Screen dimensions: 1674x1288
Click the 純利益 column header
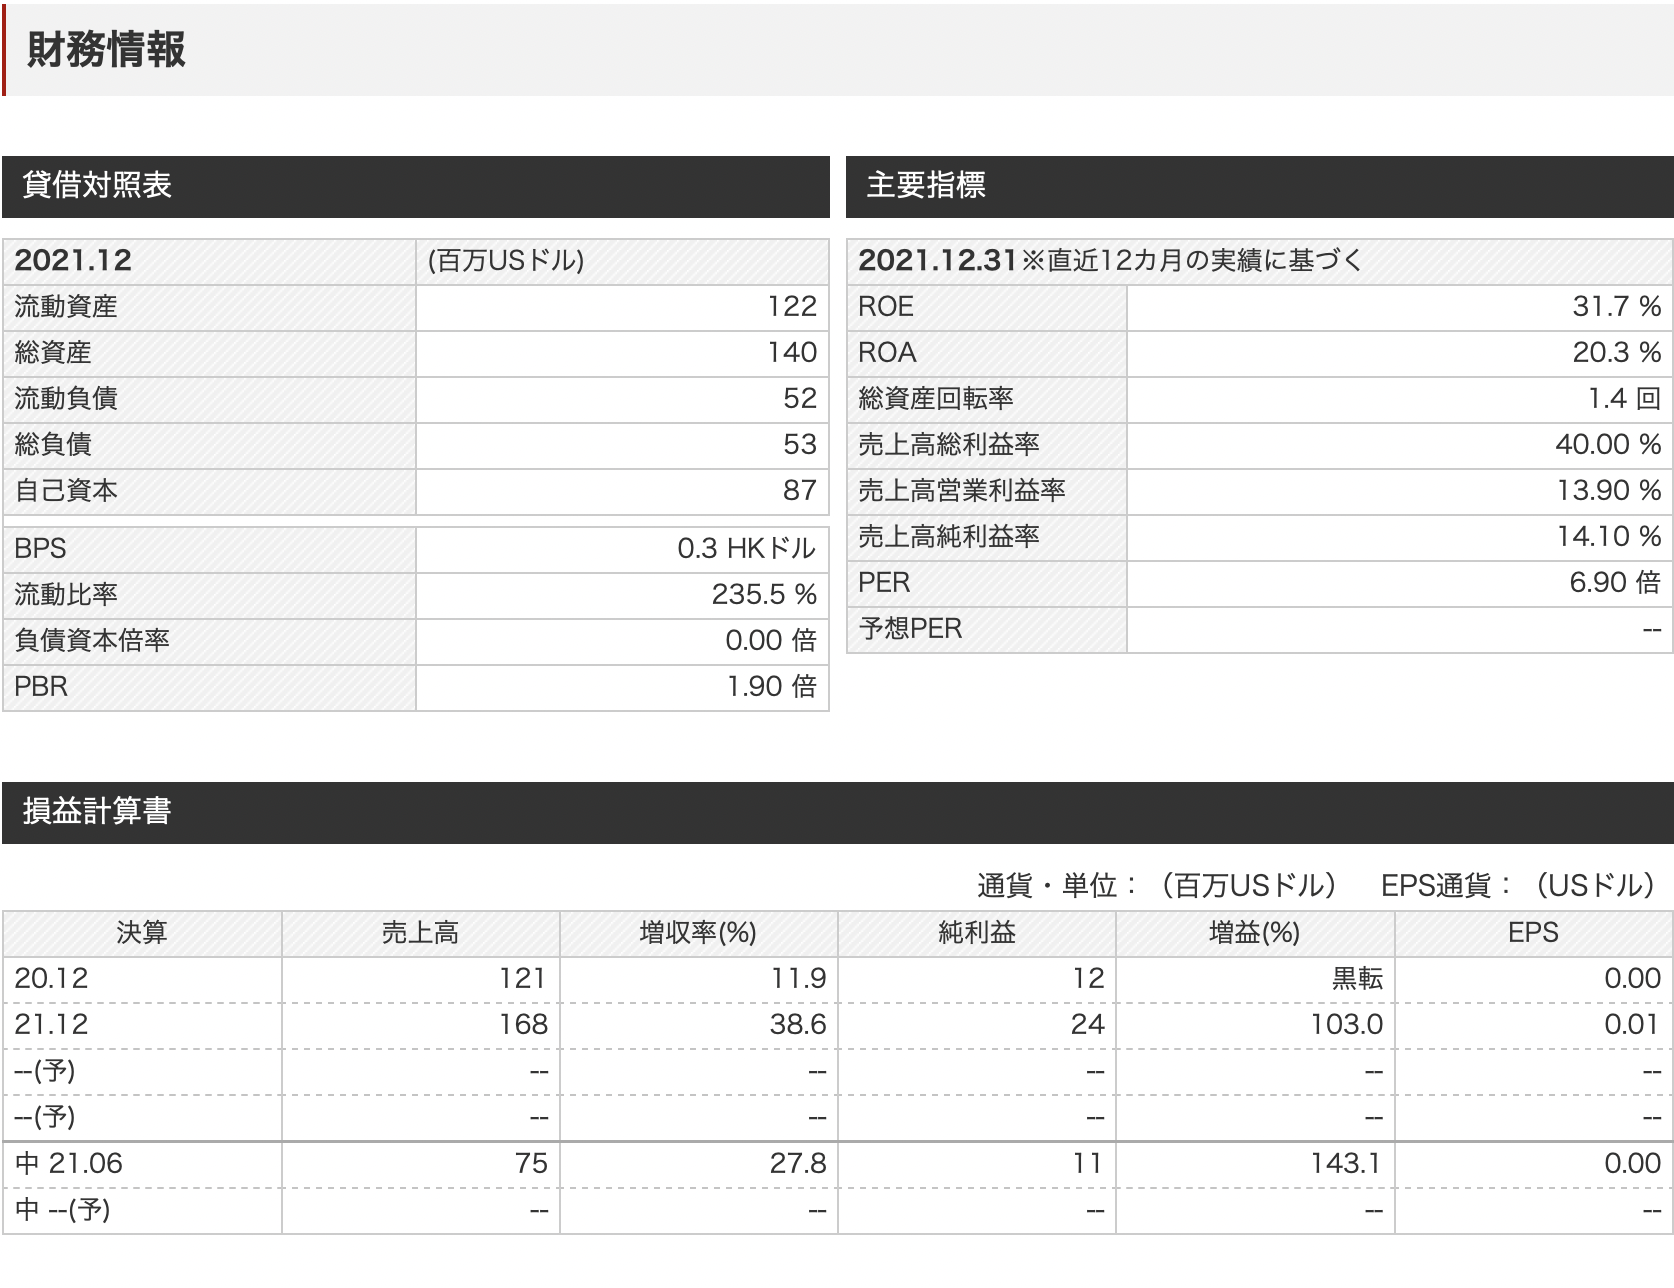(x=976, y=933)
